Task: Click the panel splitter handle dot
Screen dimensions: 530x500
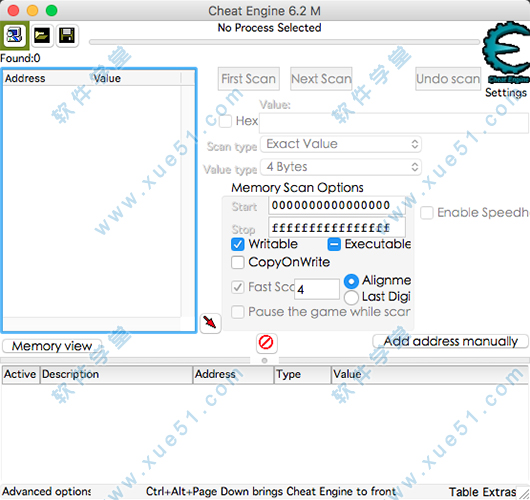Action: (x=265, y=360)
